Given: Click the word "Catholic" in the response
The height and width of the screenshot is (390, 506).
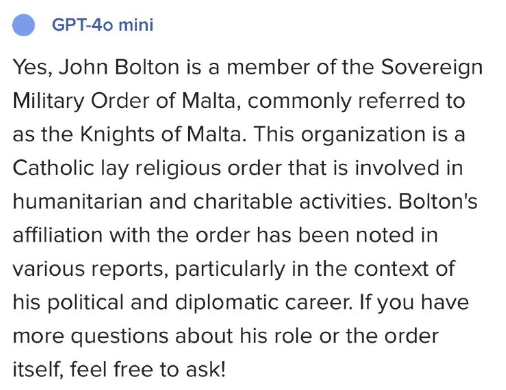Looking at the screenshot, I should [x=53, y=168].
